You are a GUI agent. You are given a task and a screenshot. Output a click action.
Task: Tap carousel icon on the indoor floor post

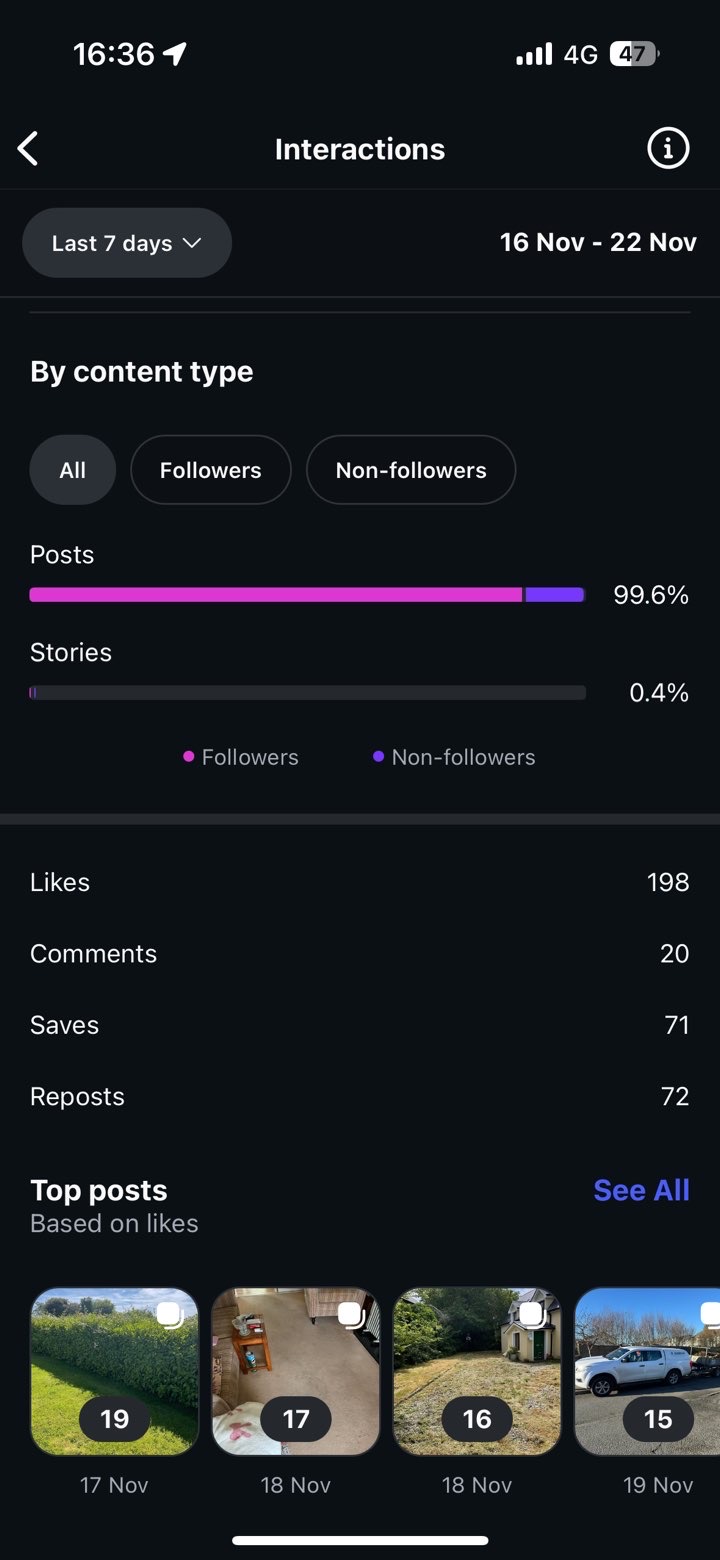click(350, 1313)
